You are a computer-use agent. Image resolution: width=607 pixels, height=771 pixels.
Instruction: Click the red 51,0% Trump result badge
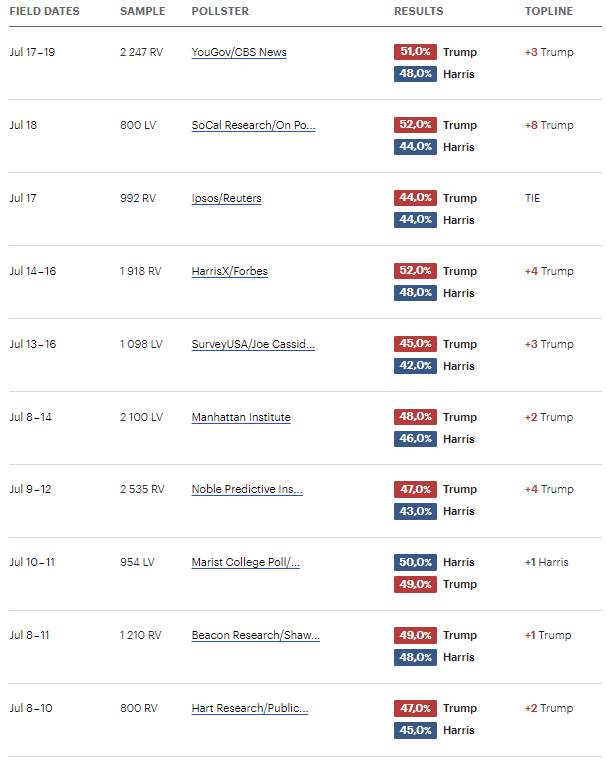coord(415,52)
